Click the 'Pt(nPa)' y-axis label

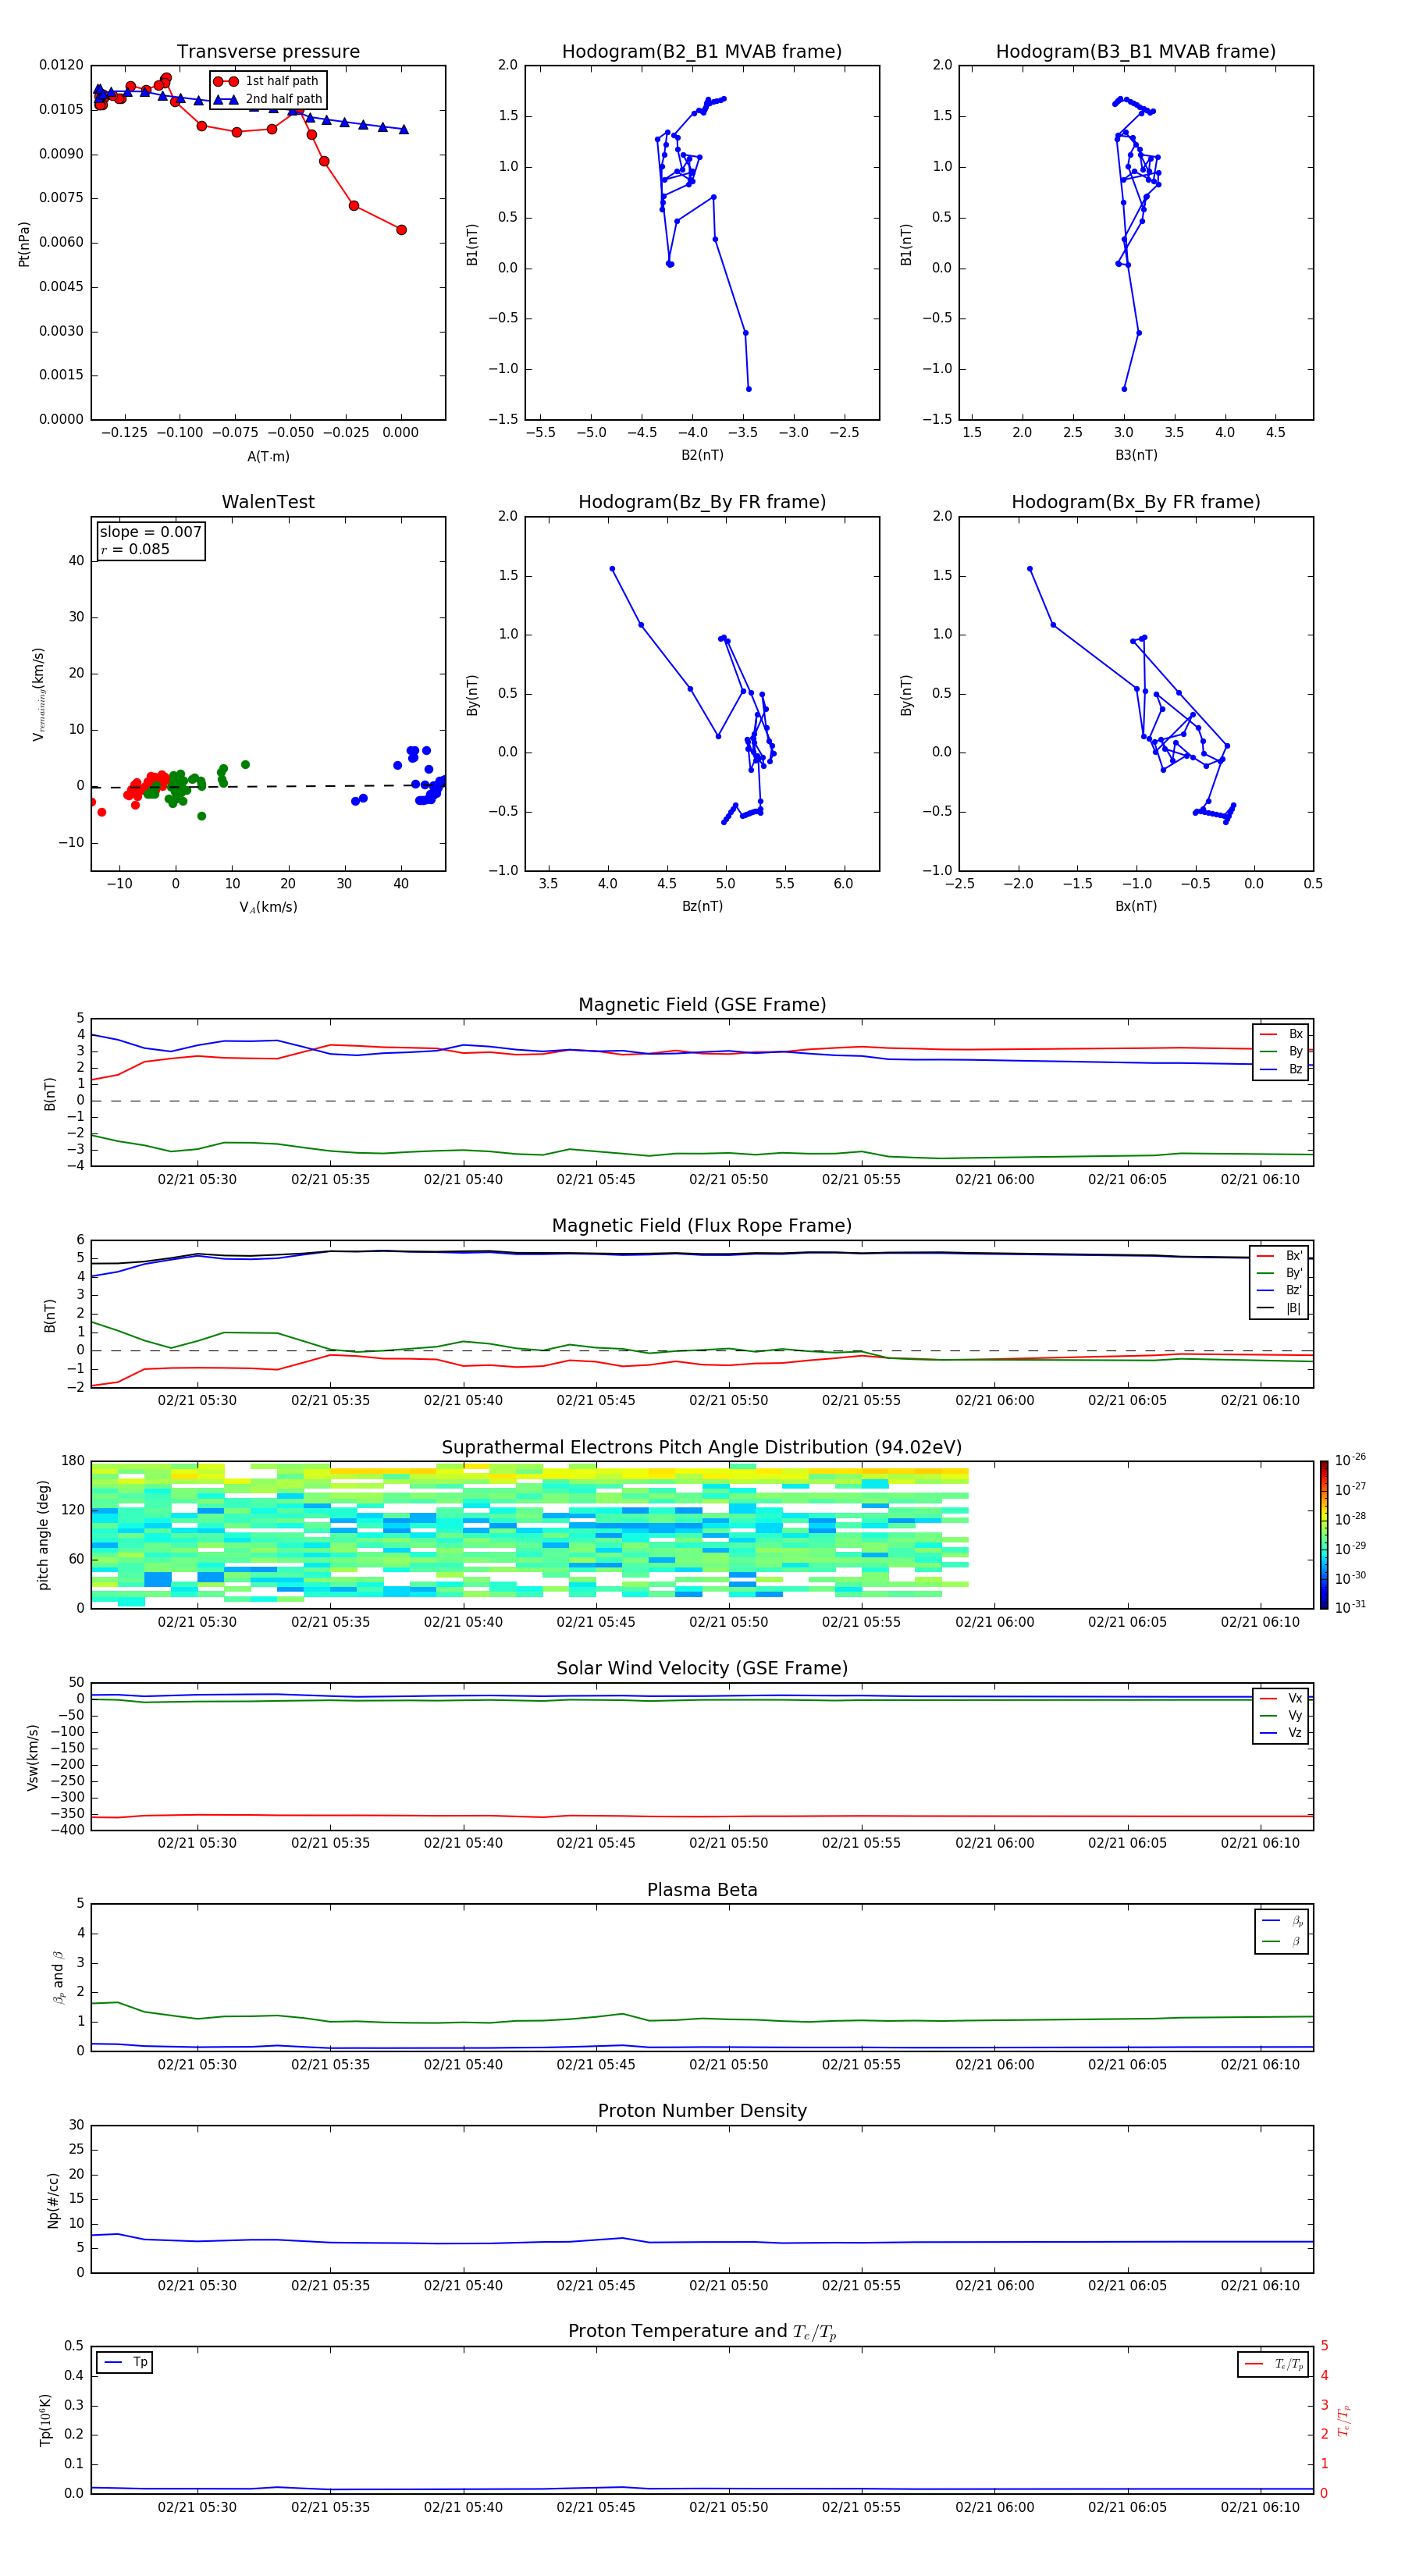(24, 243)
